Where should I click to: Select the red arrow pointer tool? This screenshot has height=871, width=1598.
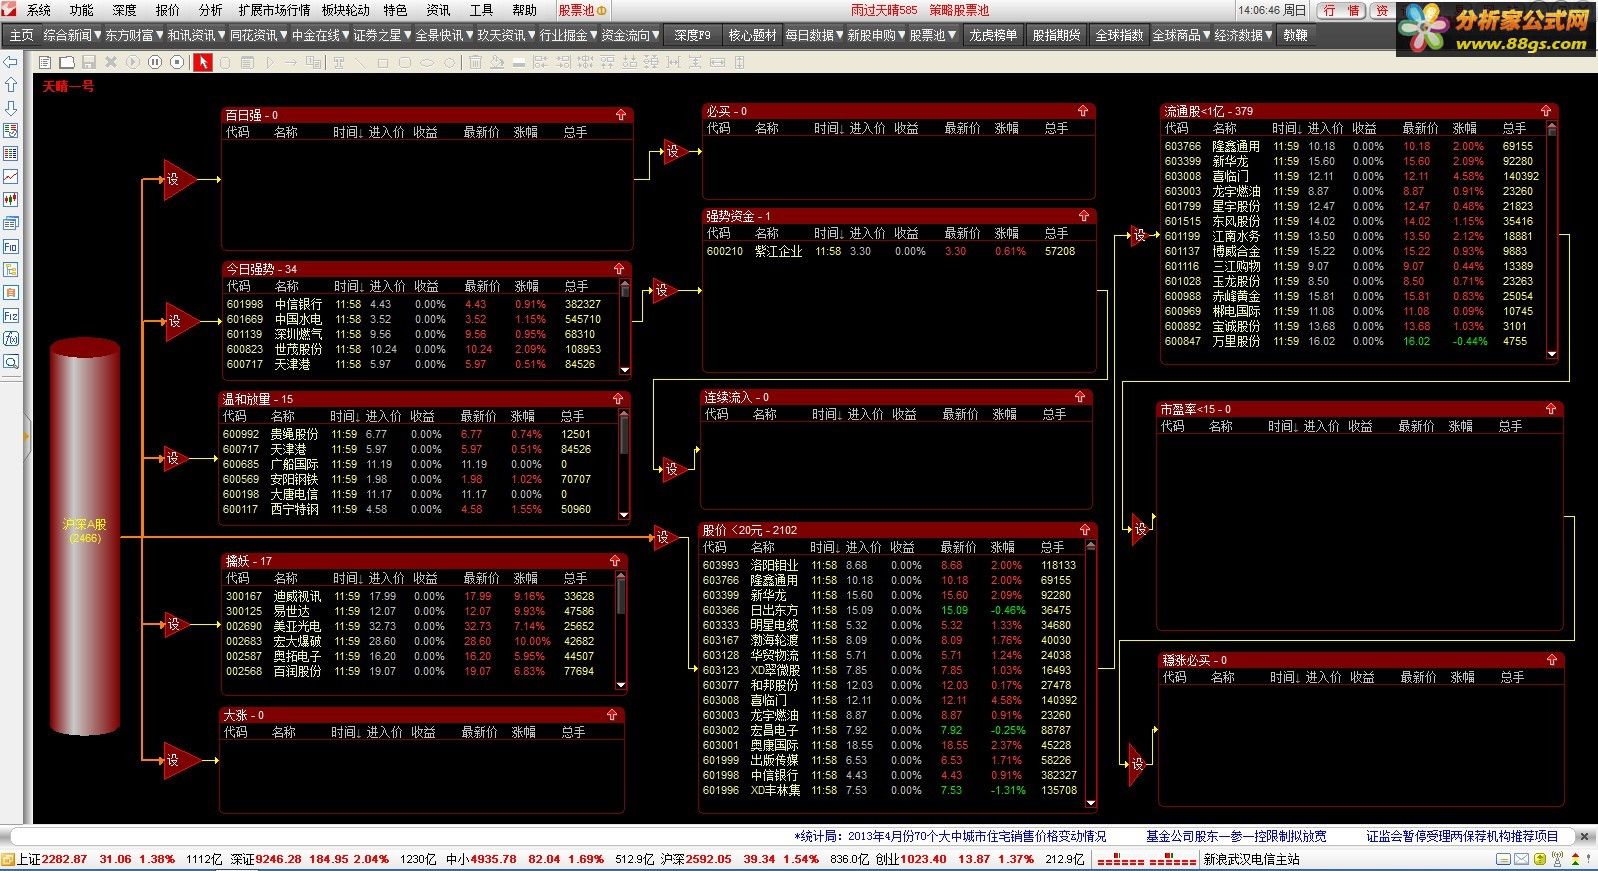coord(203,62)
